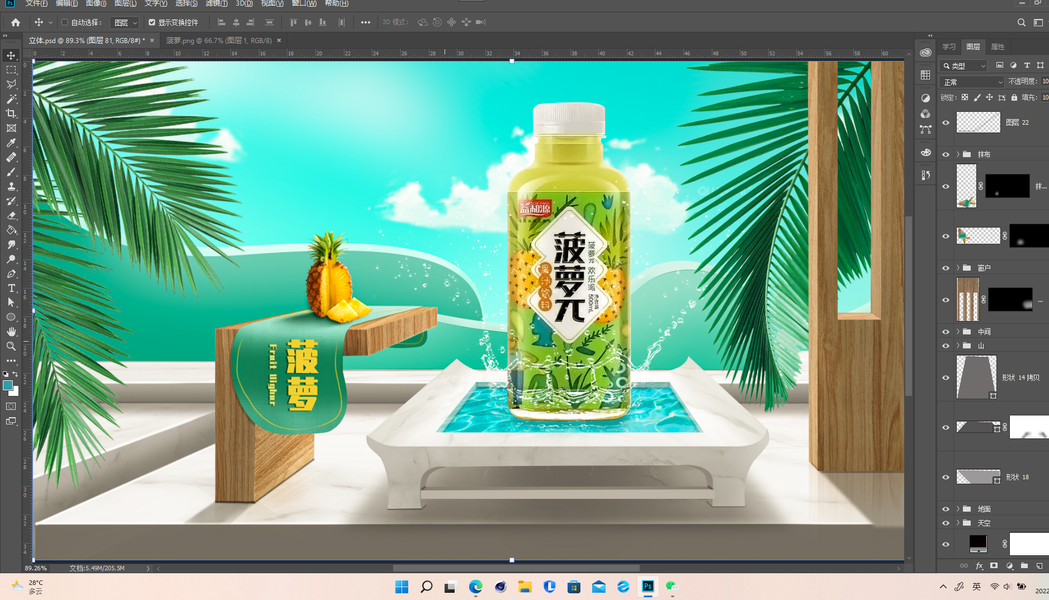The width and height of the screenshot is (1049, 600).
Task: Open the Adjustments panel icon
Action: coord(925,98)
